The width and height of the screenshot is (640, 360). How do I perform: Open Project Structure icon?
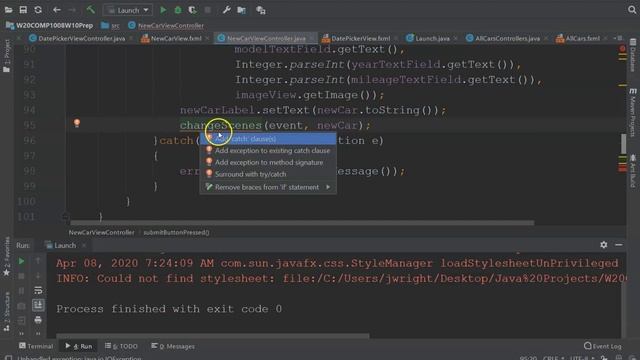click(x=242, y=10)
